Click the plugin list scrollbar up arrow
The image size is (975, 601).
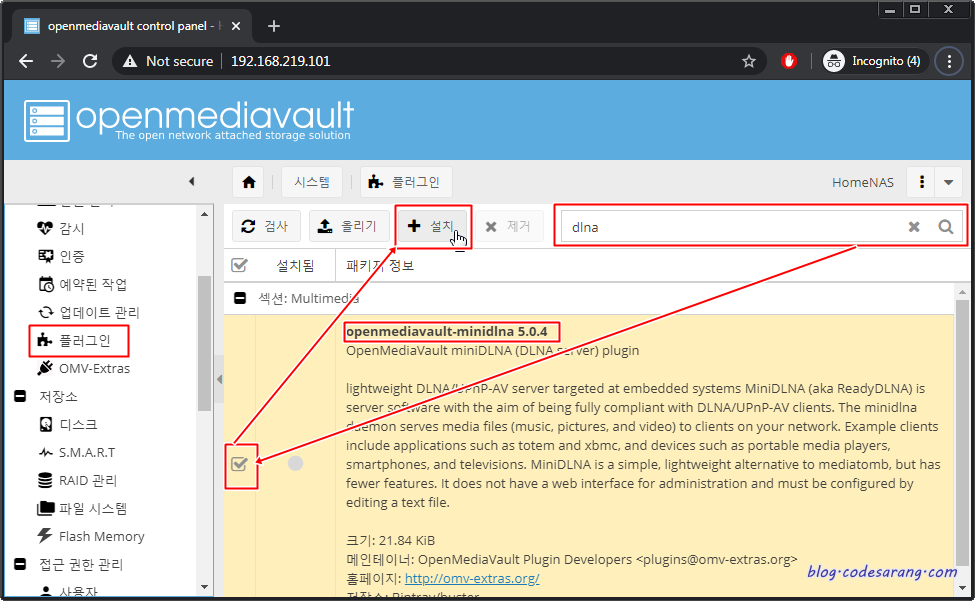(963, 291)
